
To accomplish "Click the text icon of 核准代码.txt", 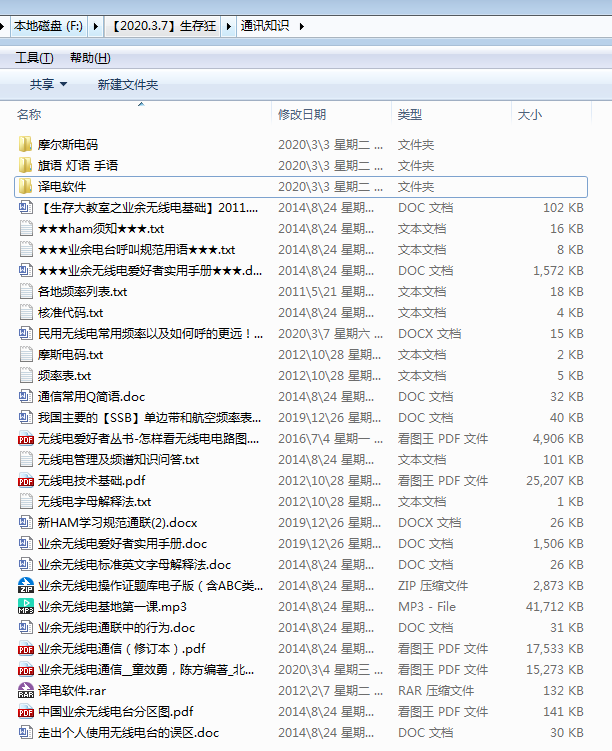I will [x=25, y=313].
